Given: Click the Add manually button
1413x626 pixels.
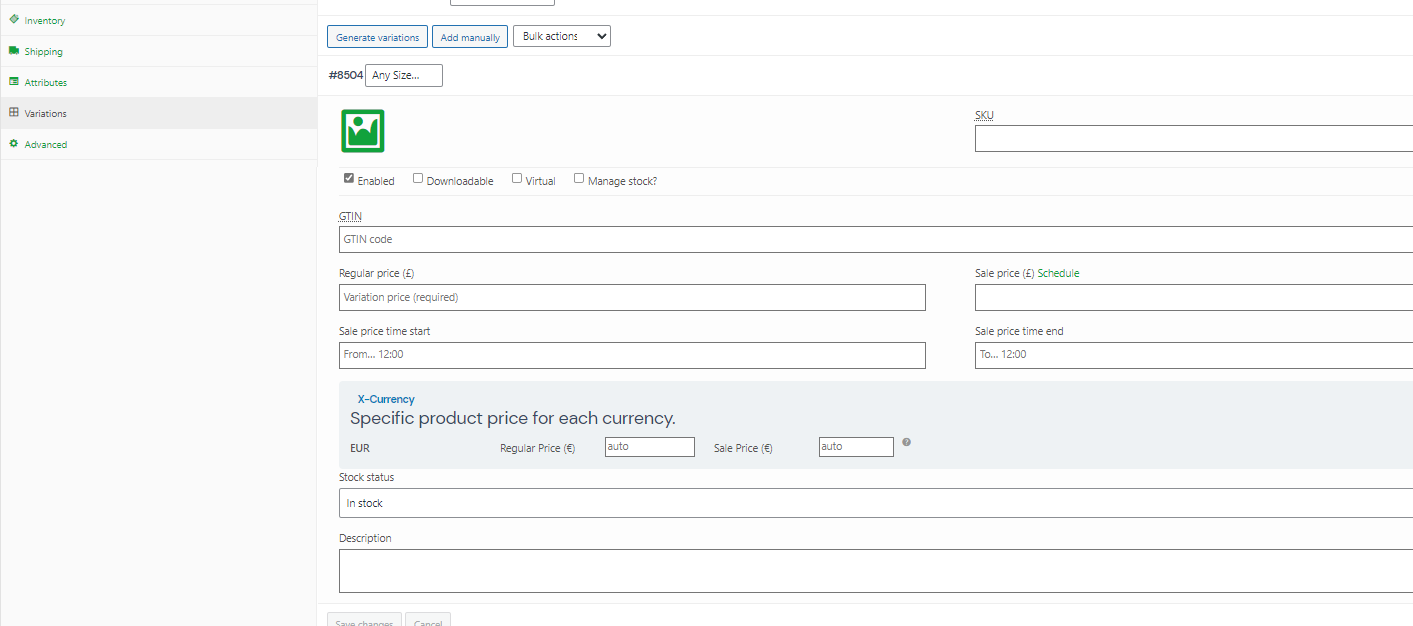Looking at the screenshot, I should click(470, 37).
